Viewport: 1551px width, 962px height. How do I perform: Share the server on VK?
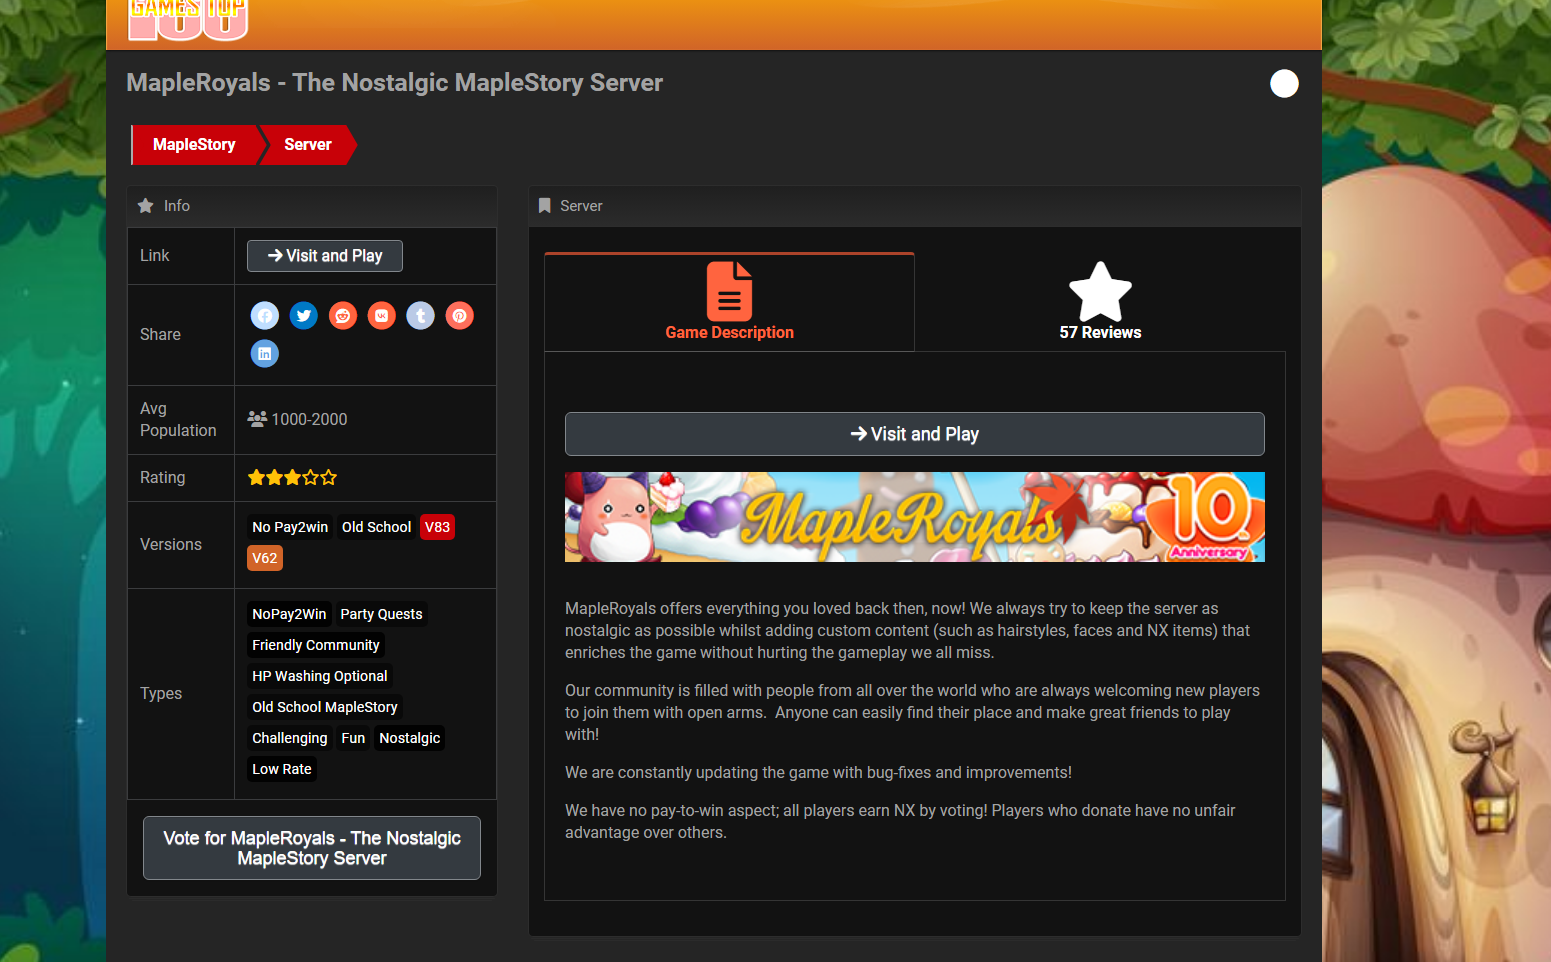pos(381,316)
